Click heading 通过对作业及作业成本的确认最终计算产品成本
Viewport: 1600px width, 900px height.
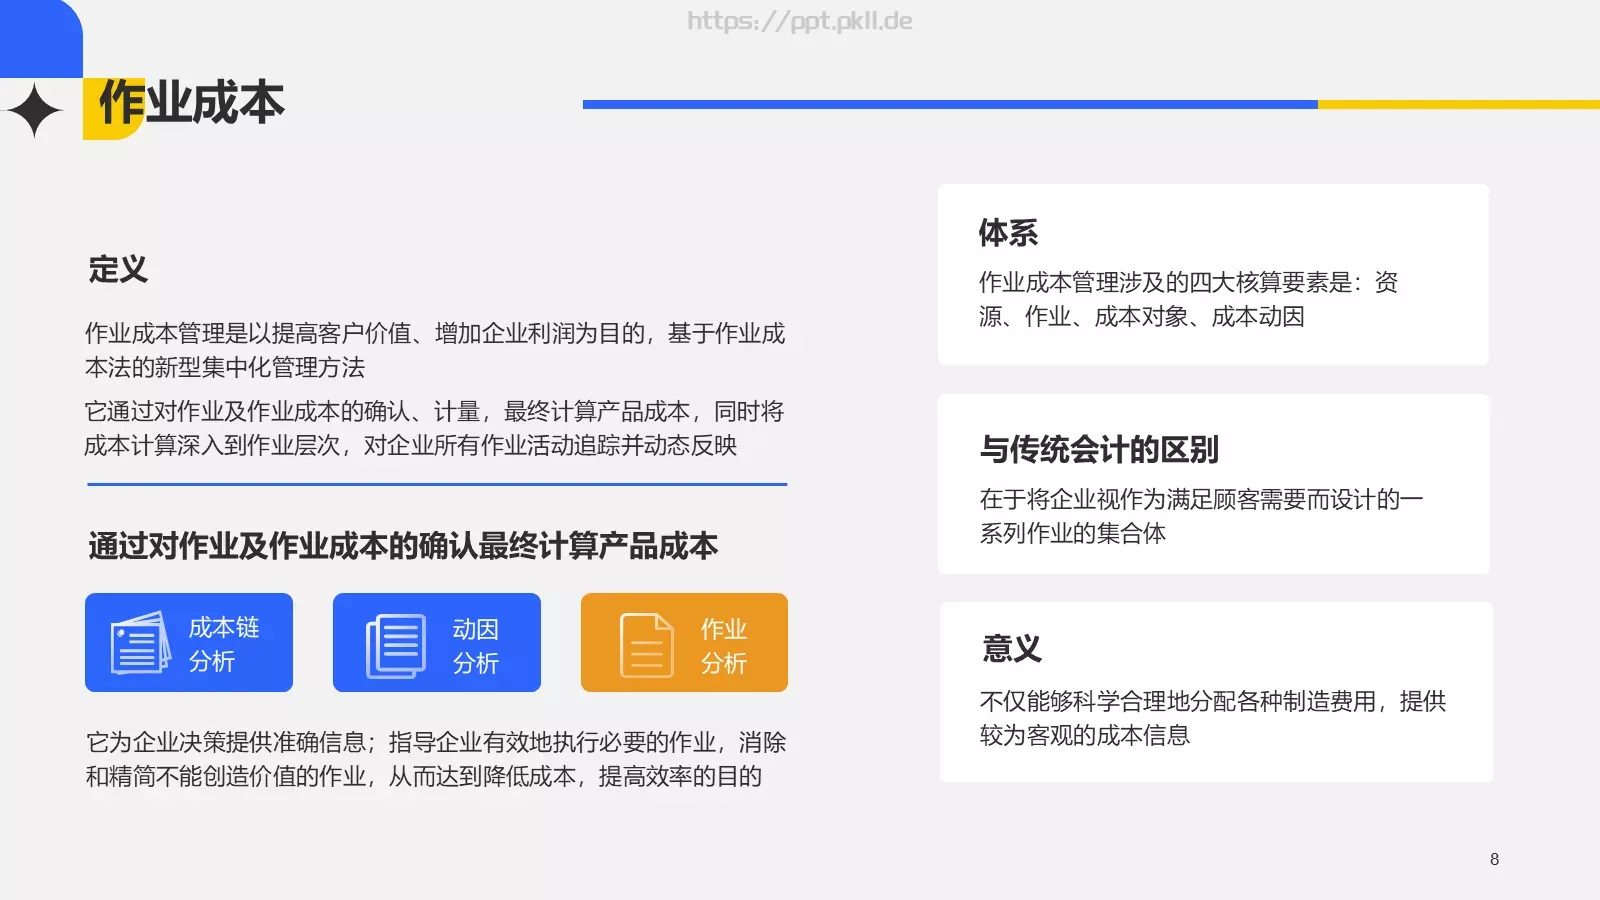tap(403, 546)
